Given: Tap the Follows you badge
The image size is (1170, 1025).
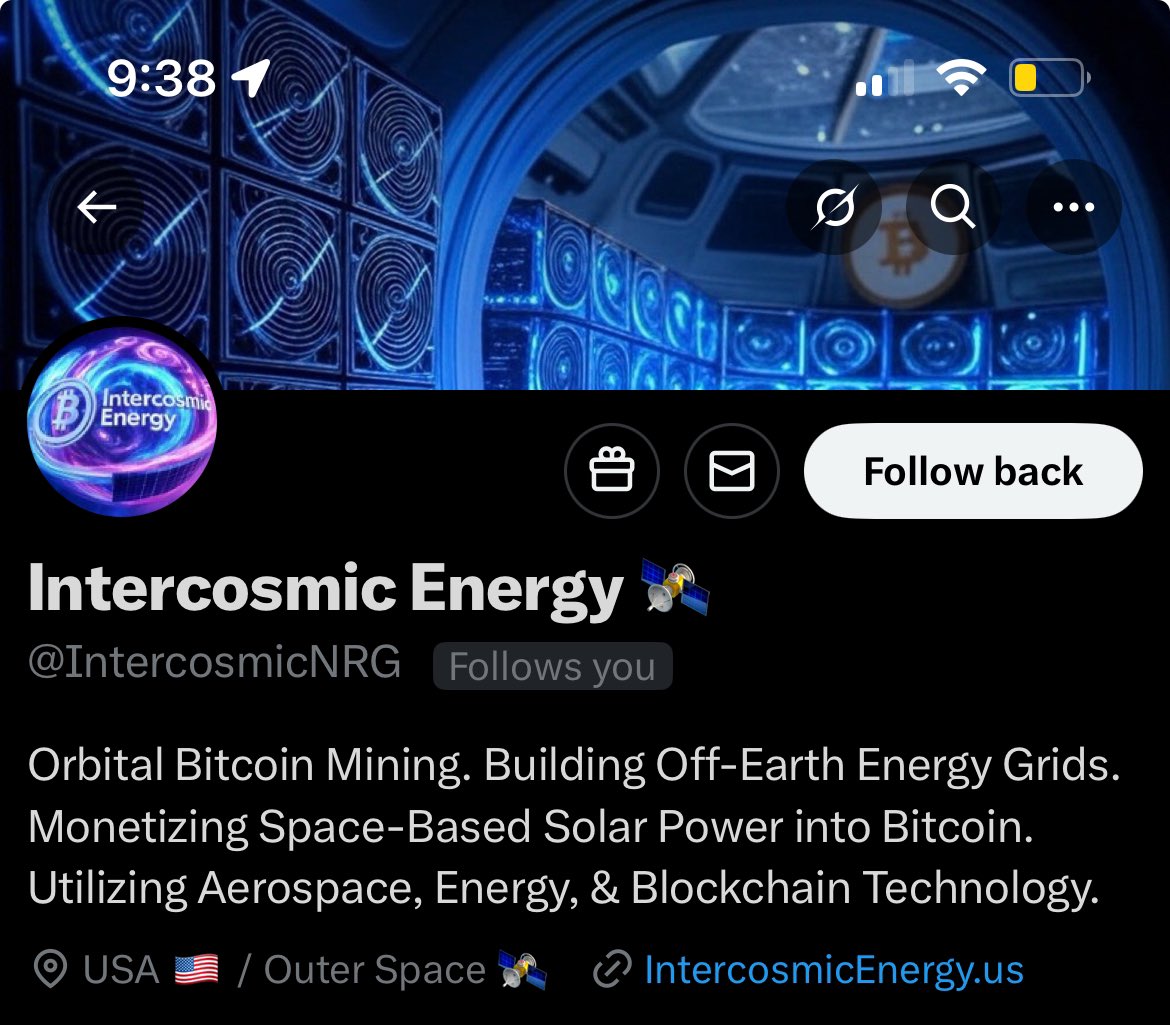Looking at the screenshot, I should [552, 665].
